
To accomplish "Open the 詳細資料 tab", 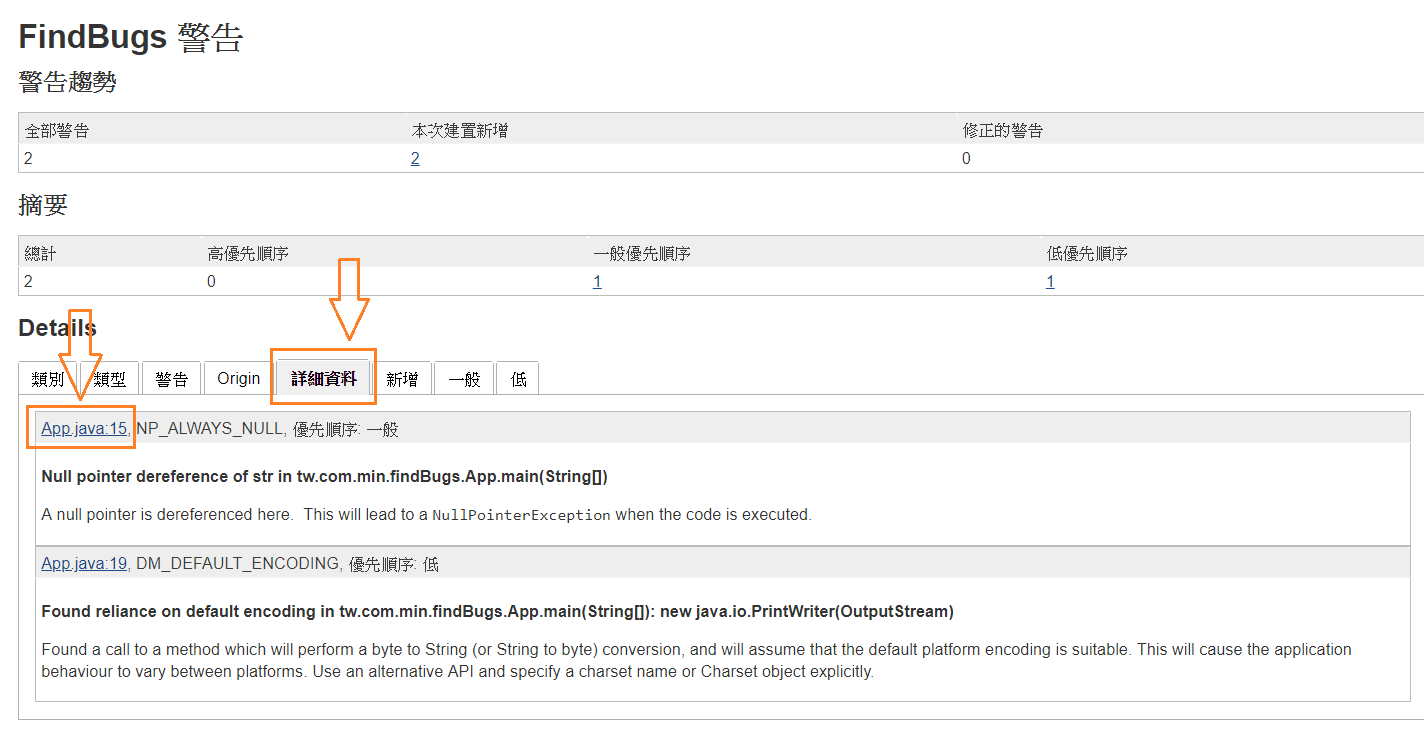I will pos(323,378).
